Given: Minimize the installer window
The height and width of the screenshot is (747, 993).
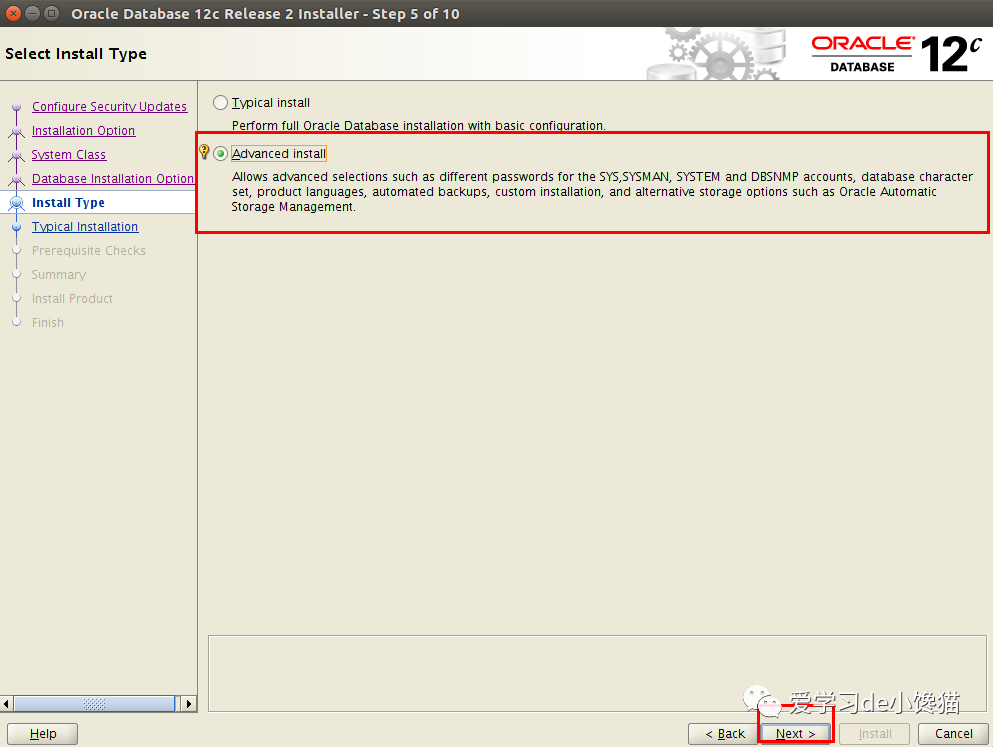Looking at the screenshot, I should click(x=33, y=13).
